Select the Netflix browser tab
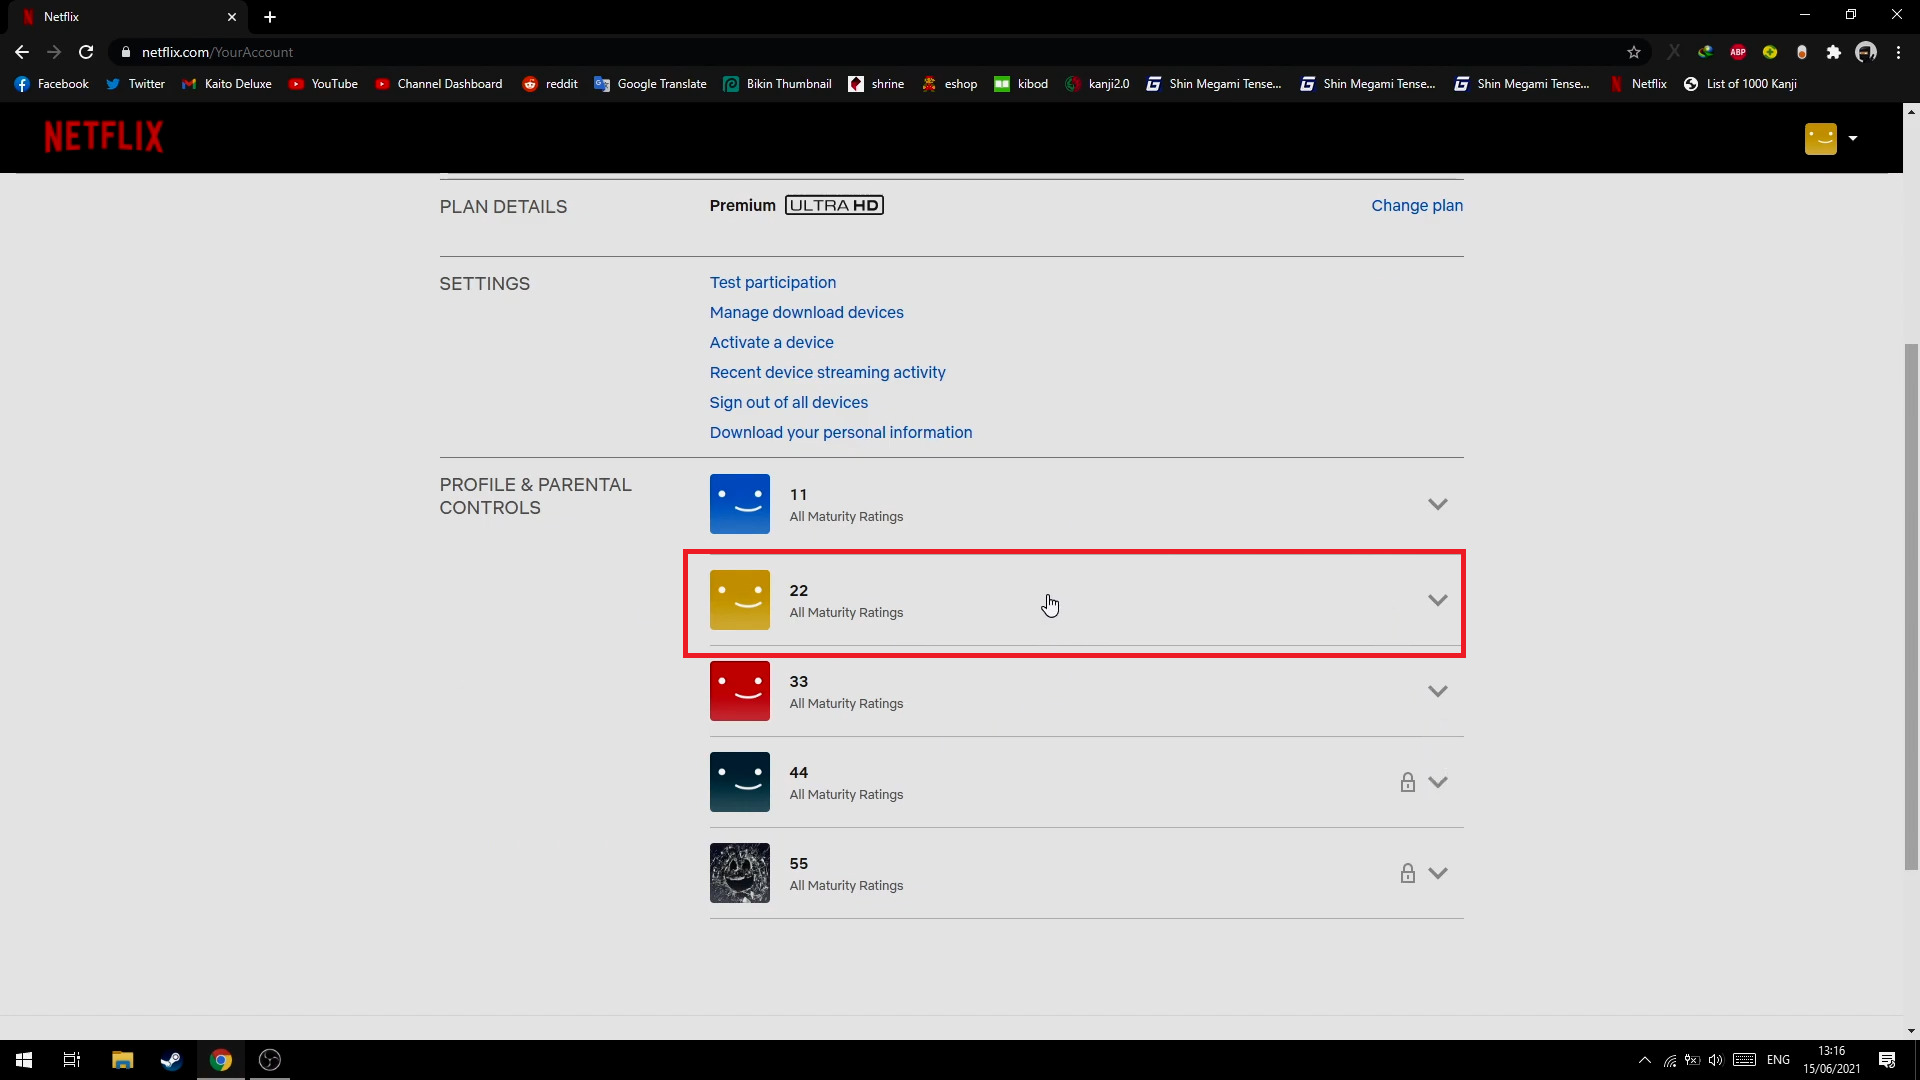 tap(128, 17)
